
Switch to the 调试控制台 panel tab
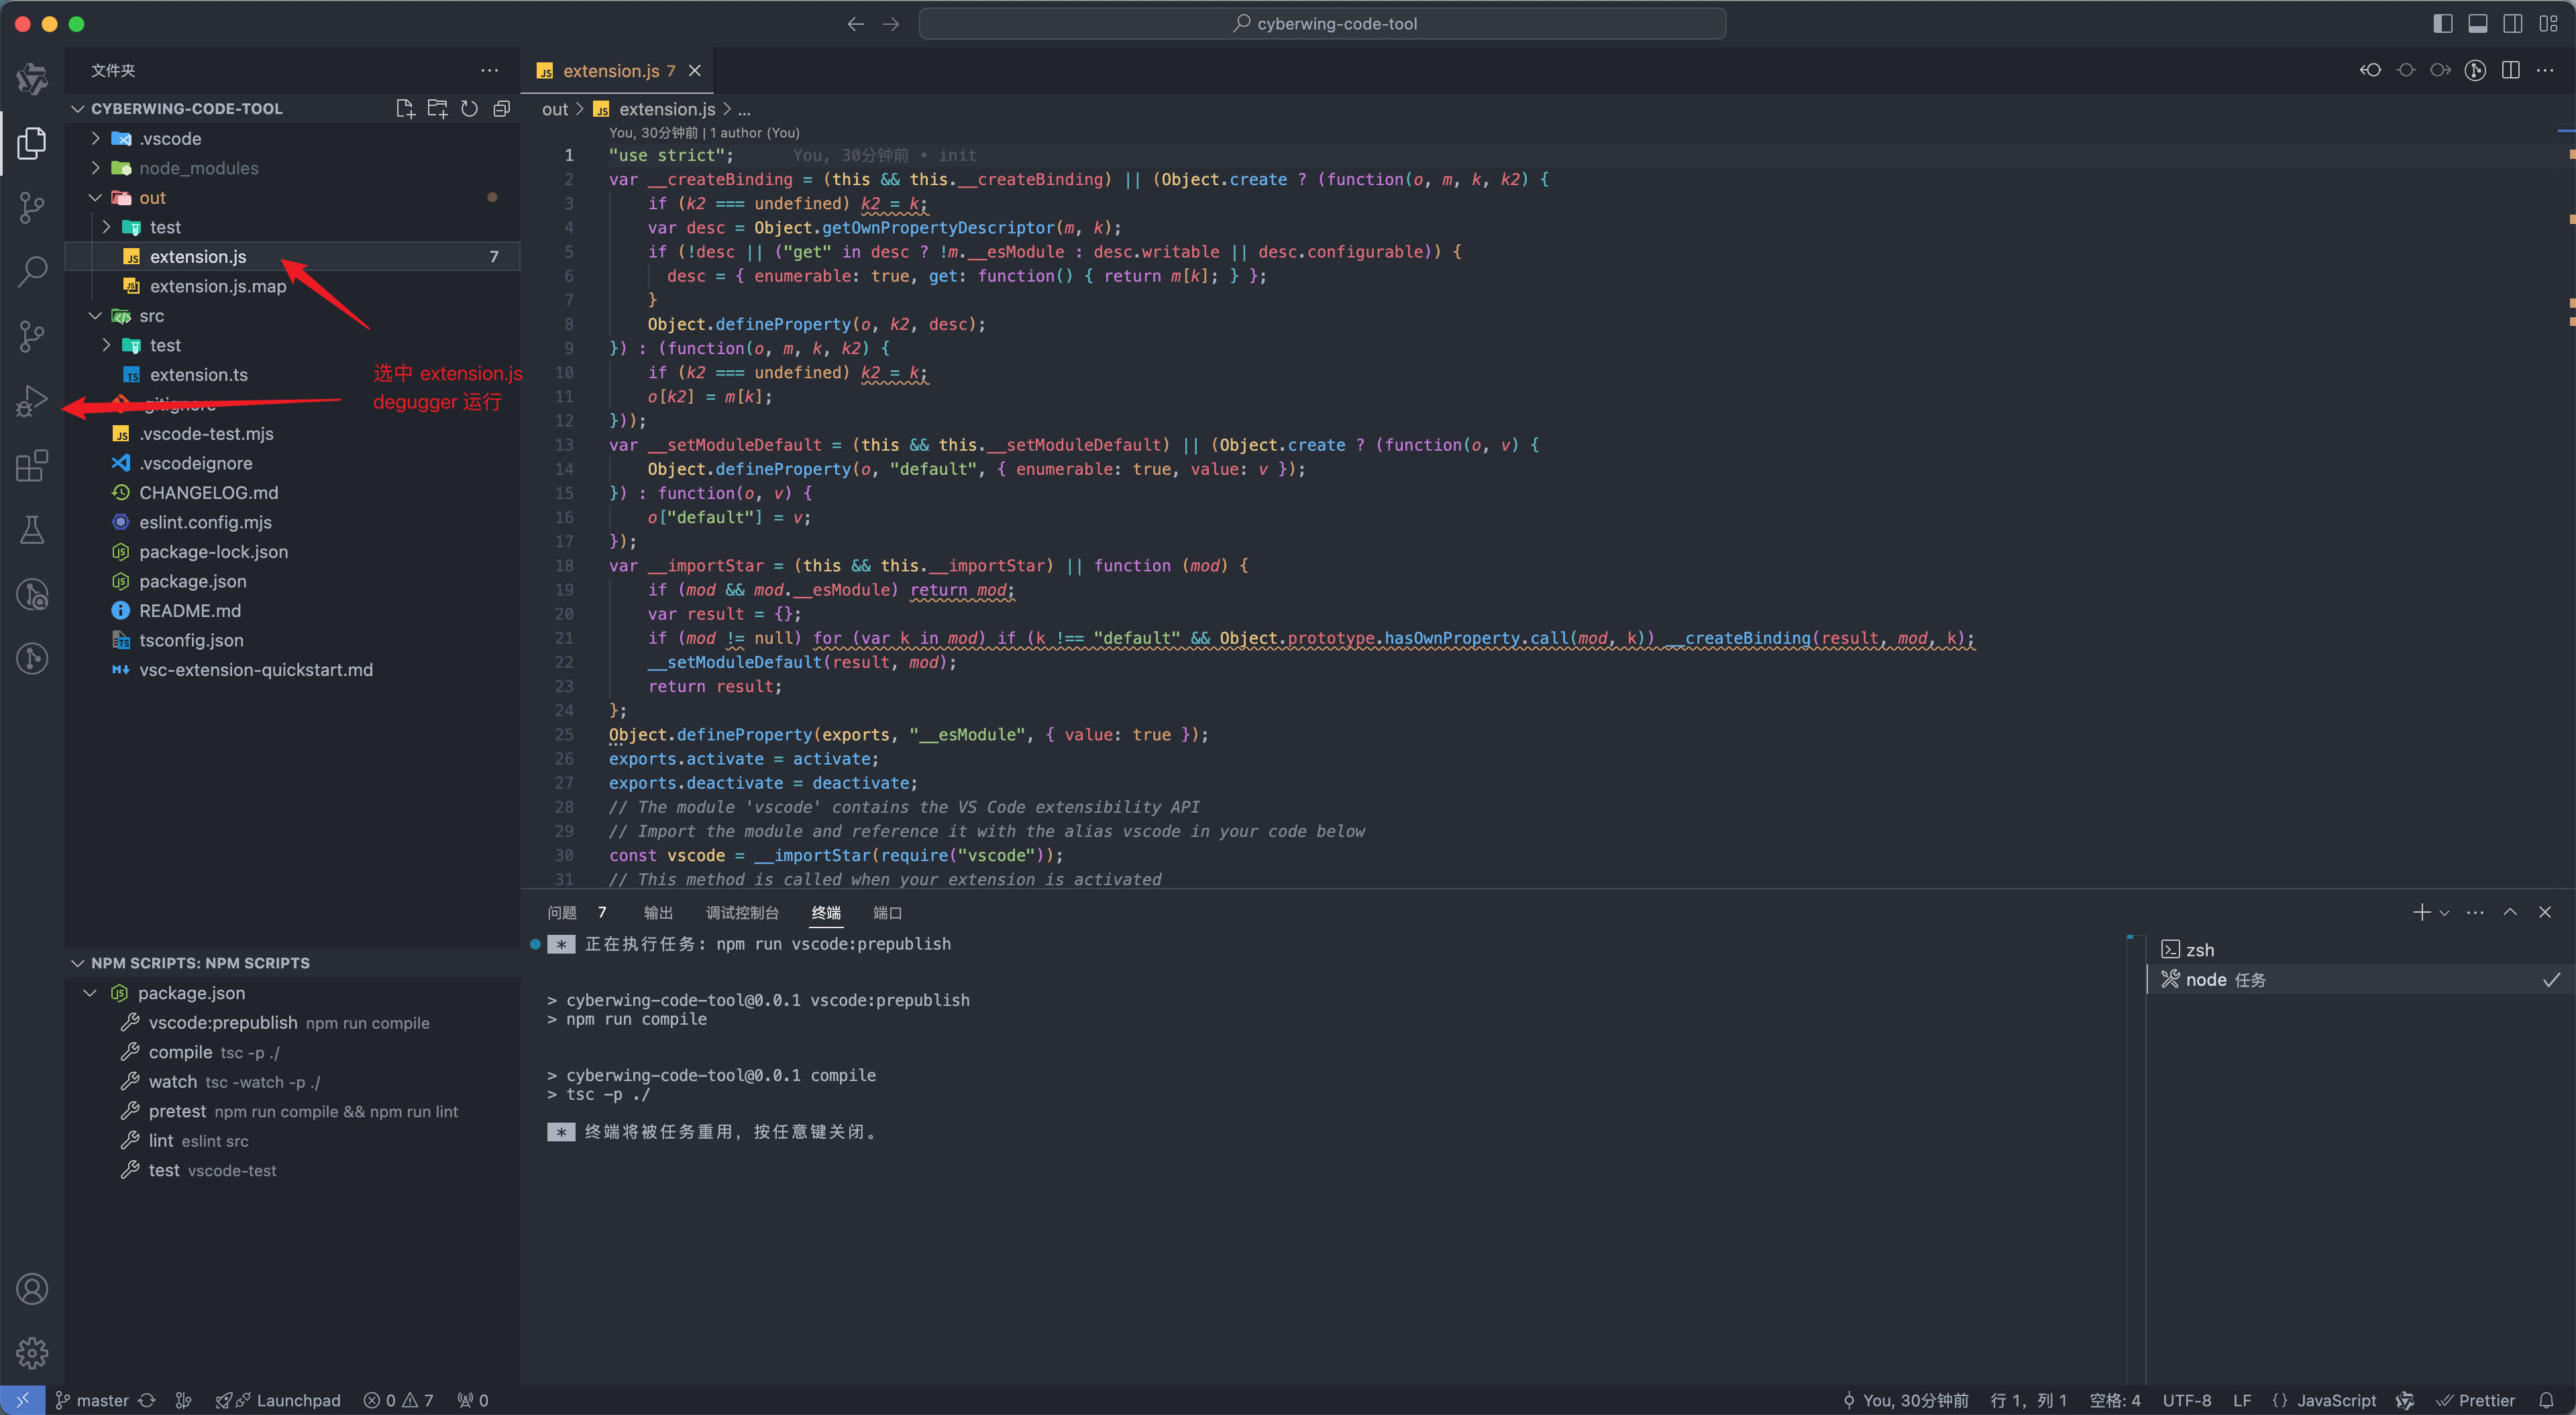[741, 913]
